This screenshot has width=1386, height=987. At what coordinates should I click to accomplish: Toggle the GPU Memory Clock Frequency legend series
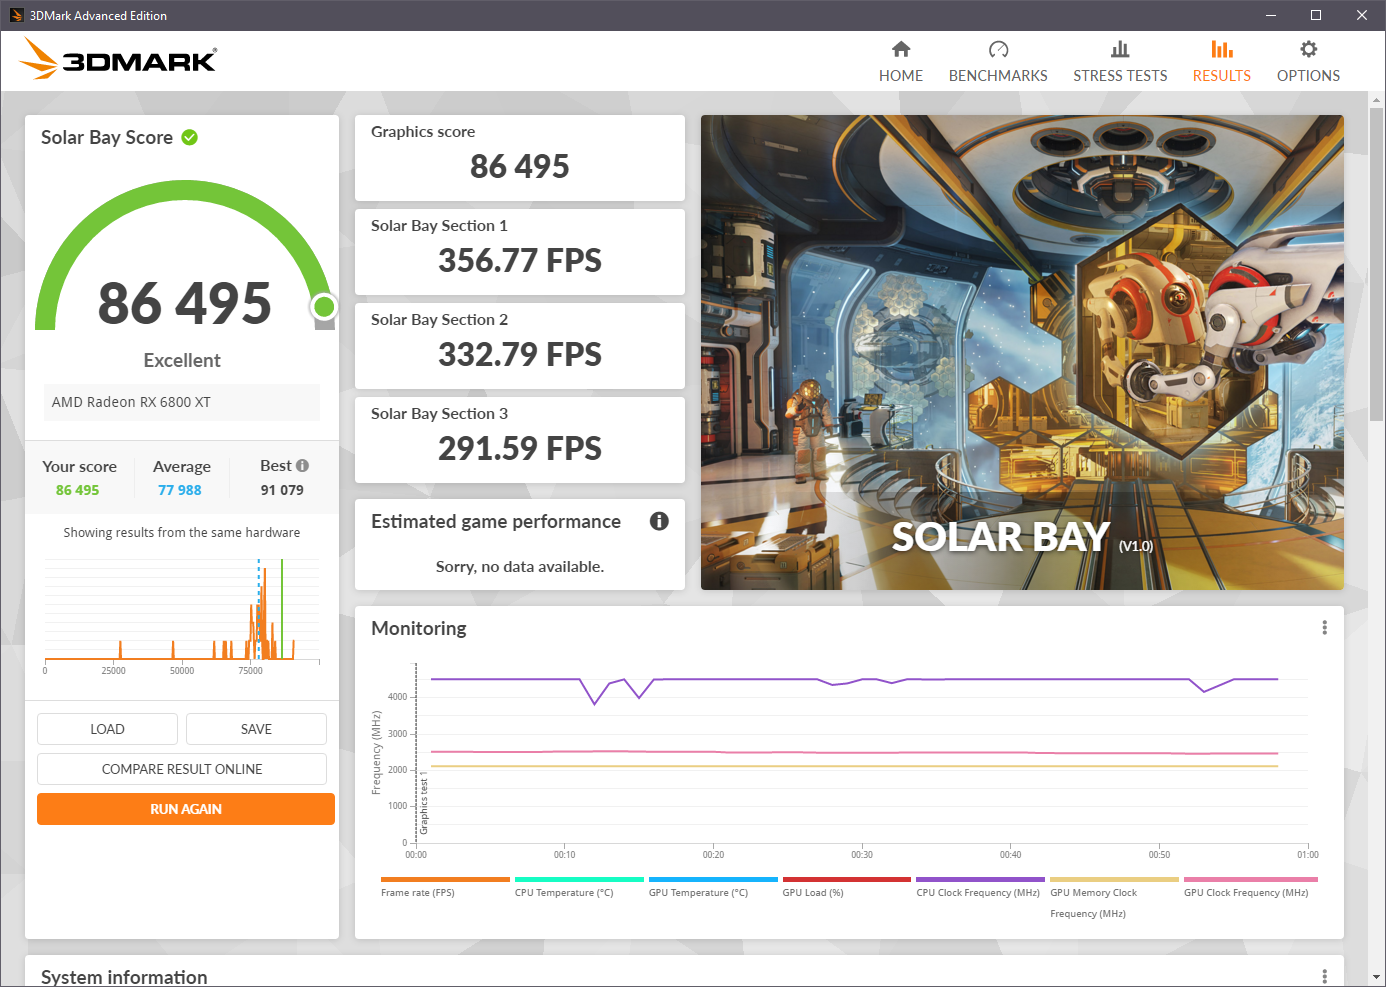tap(1114, 898)
